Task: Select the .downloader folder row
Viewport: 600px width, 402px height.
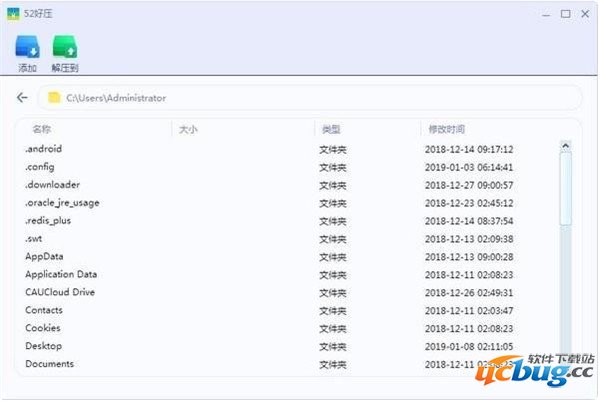Action: (x=289, y=185)
